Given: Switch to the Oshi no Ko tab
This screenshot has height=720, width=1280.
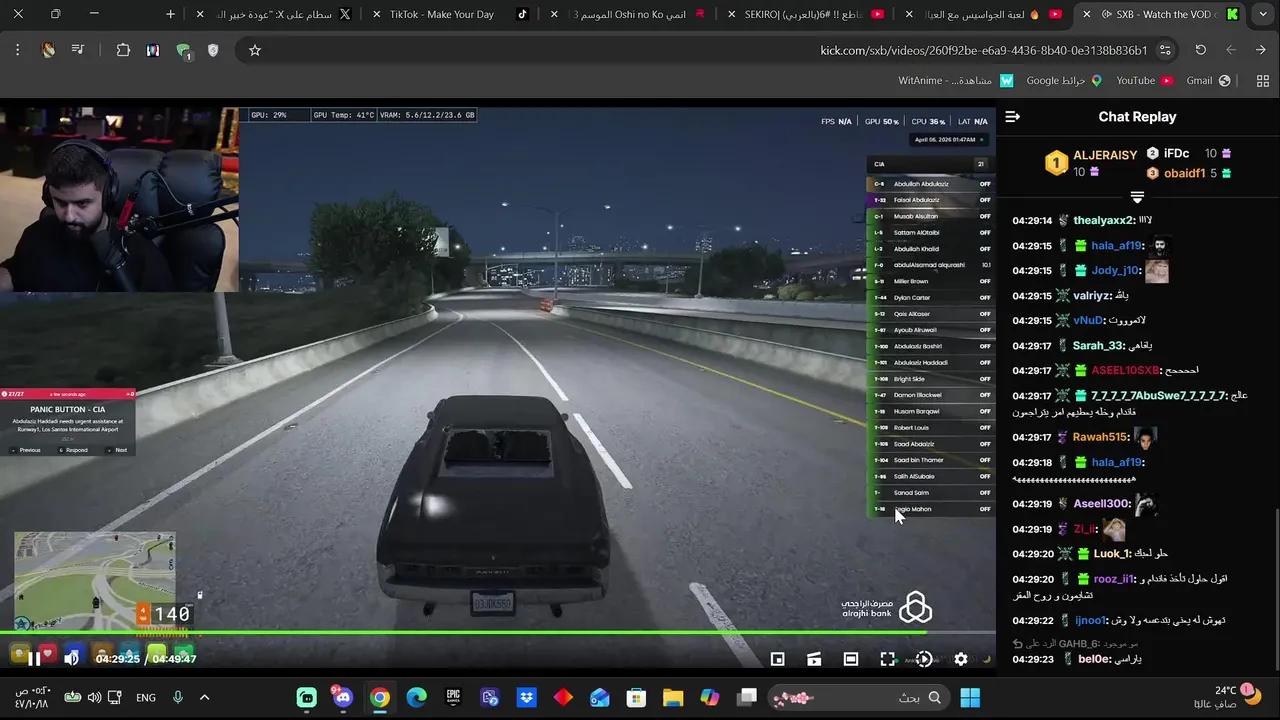Looking at the screenshot, I should click(630, 15).
